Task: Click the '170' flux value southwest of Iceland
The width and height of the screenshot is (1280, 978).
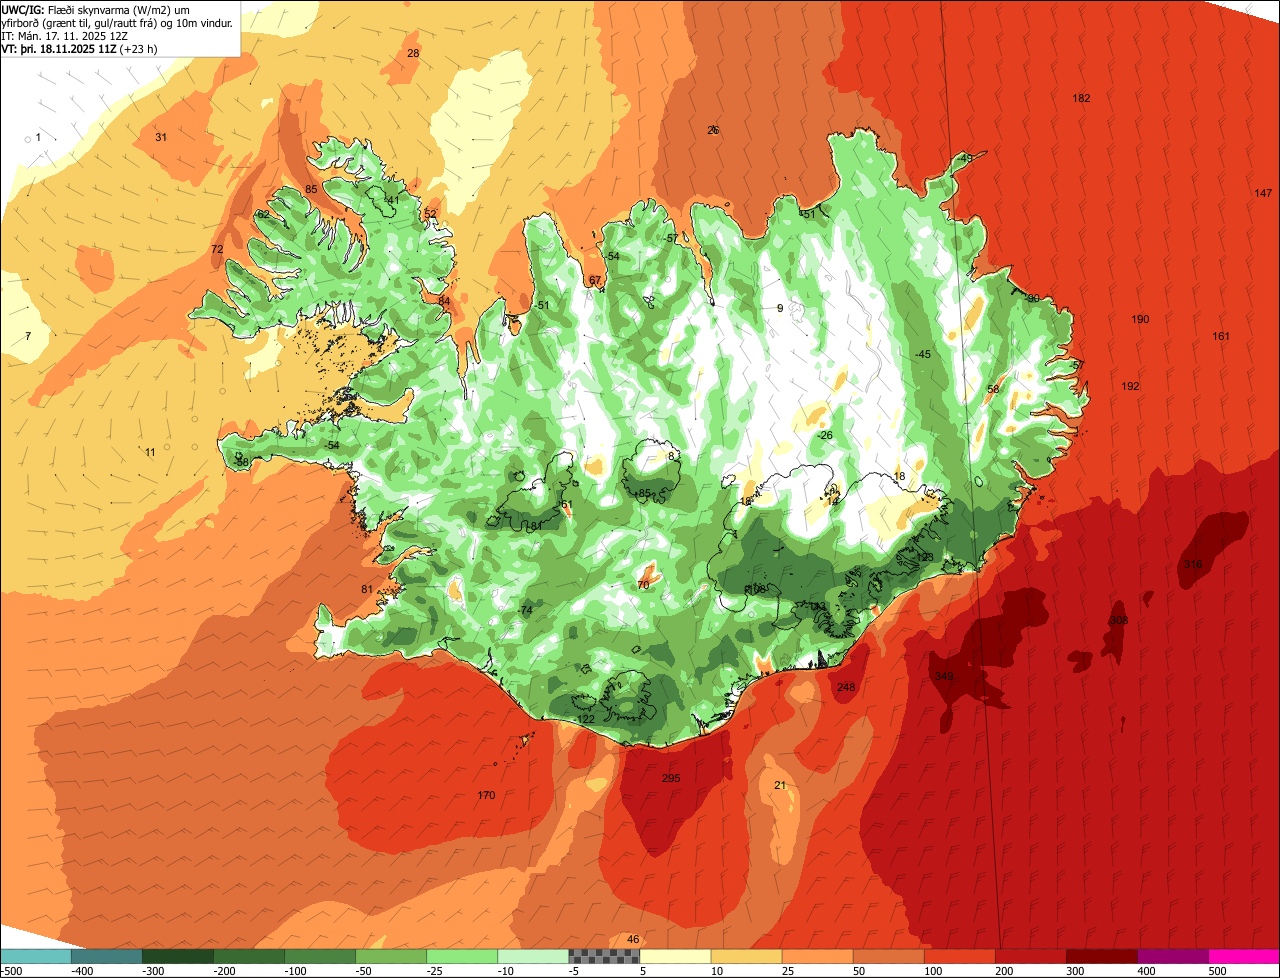Action: click(486, 795)
